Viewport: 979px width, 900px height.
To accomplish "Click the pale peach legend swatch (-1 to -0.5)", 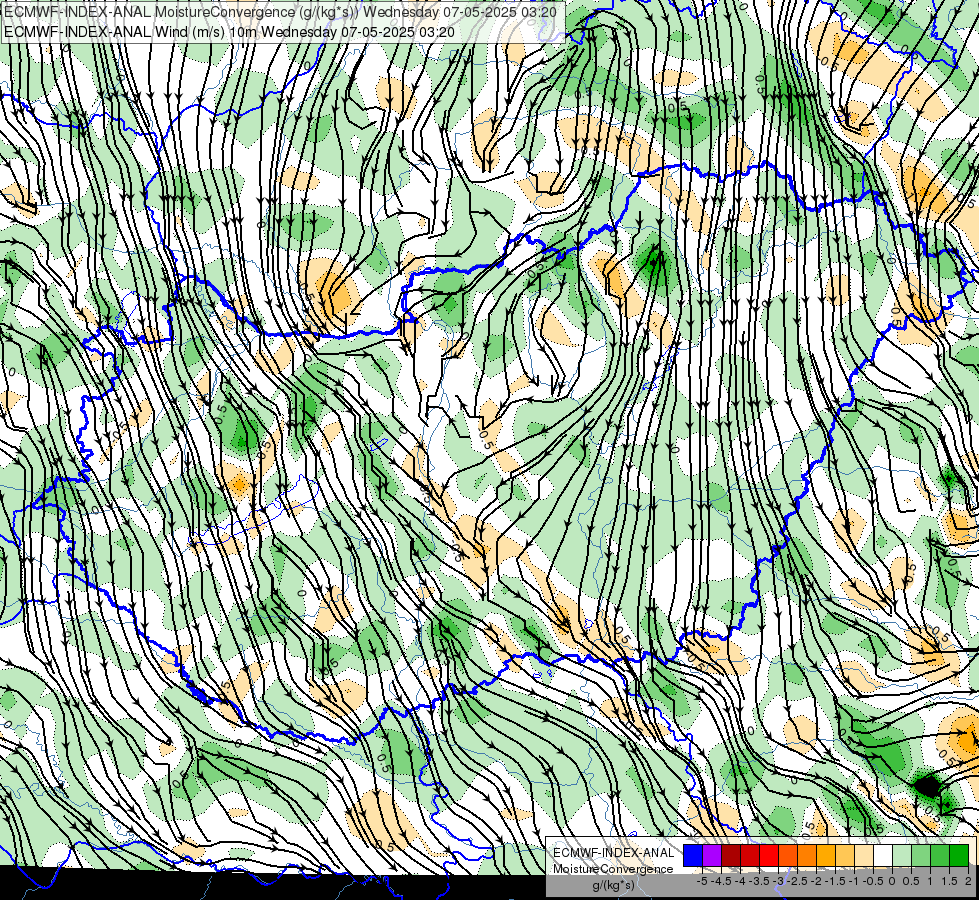I will pyautogui.click(x=863, y=855).
